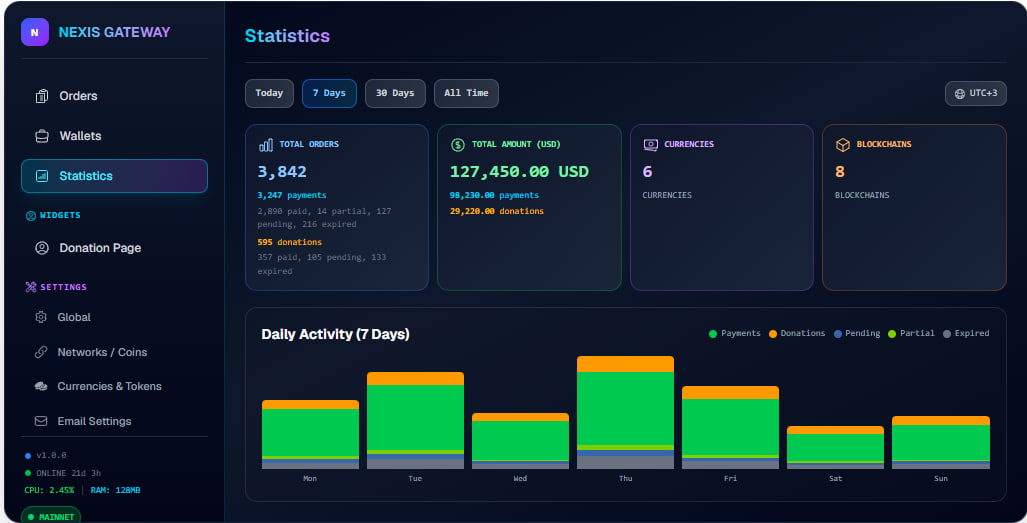Viewport: 1027px width, 523px height.
Task: Click the MAINNET status badge
Action: (51, 516)
